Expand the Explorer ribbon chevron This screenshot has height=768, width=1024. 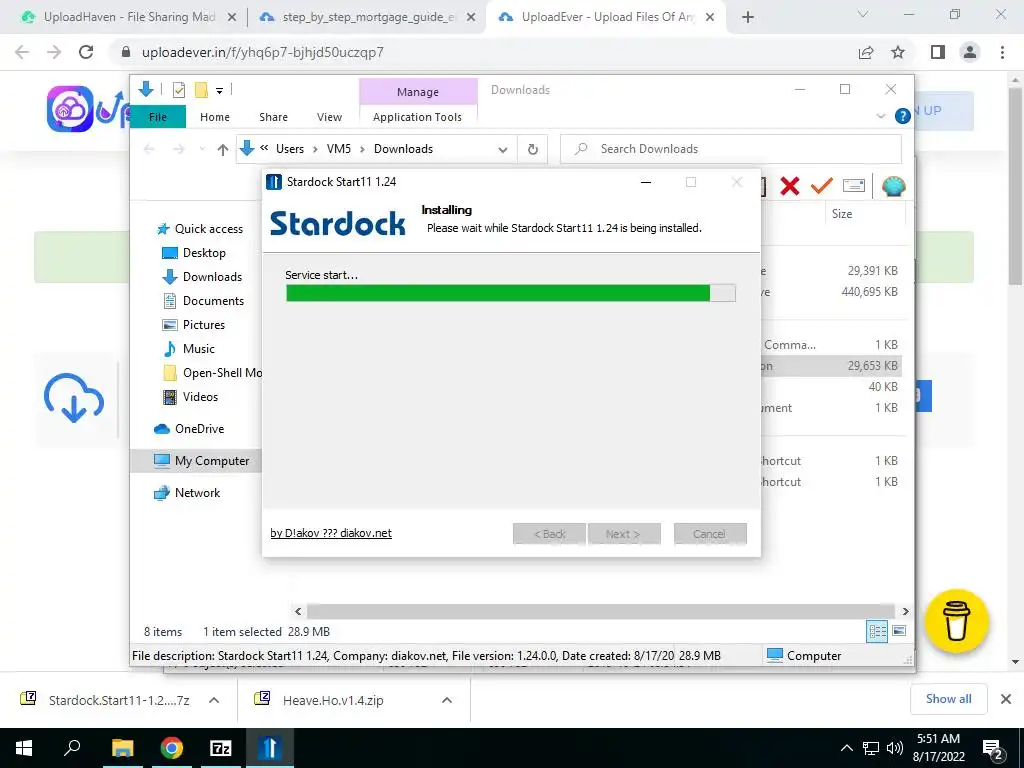point(881,116)
